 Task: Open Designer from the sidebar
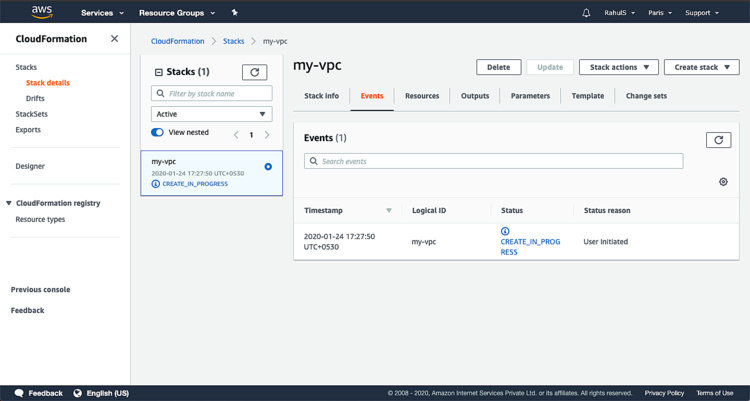click(30, 166)
